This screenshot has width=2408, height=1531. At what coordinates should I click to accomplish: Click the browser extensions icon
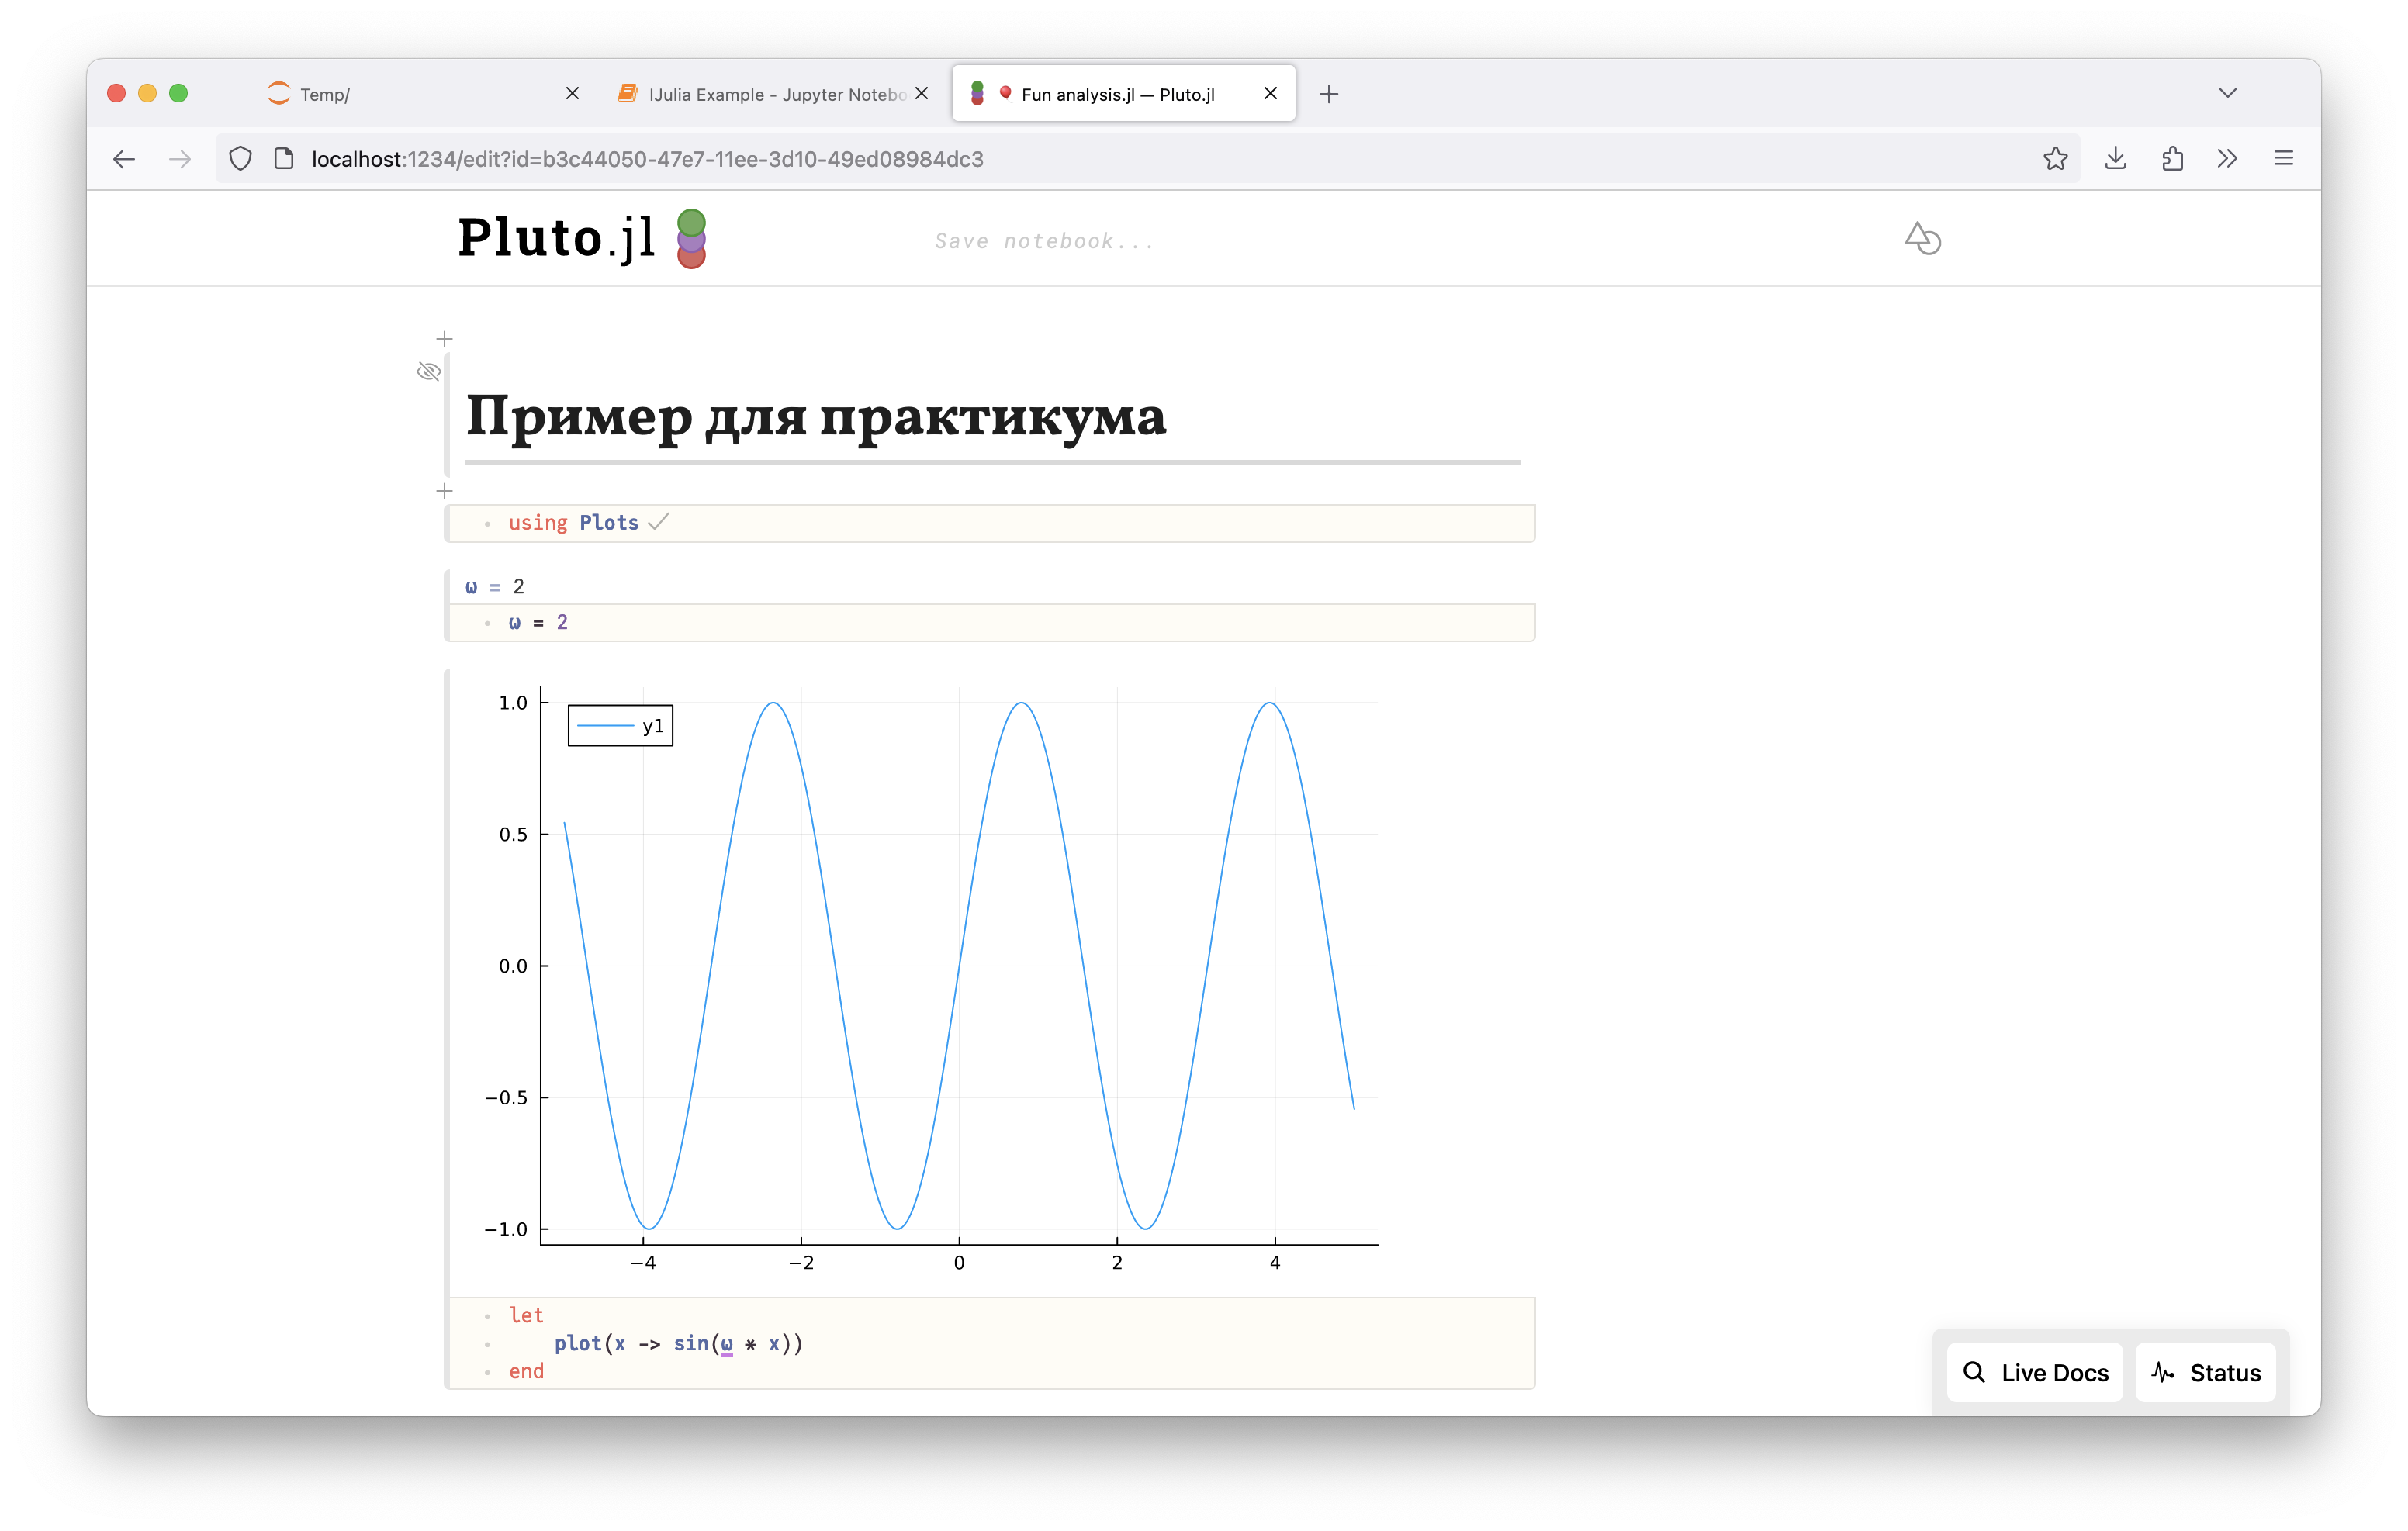(2171, 158)
